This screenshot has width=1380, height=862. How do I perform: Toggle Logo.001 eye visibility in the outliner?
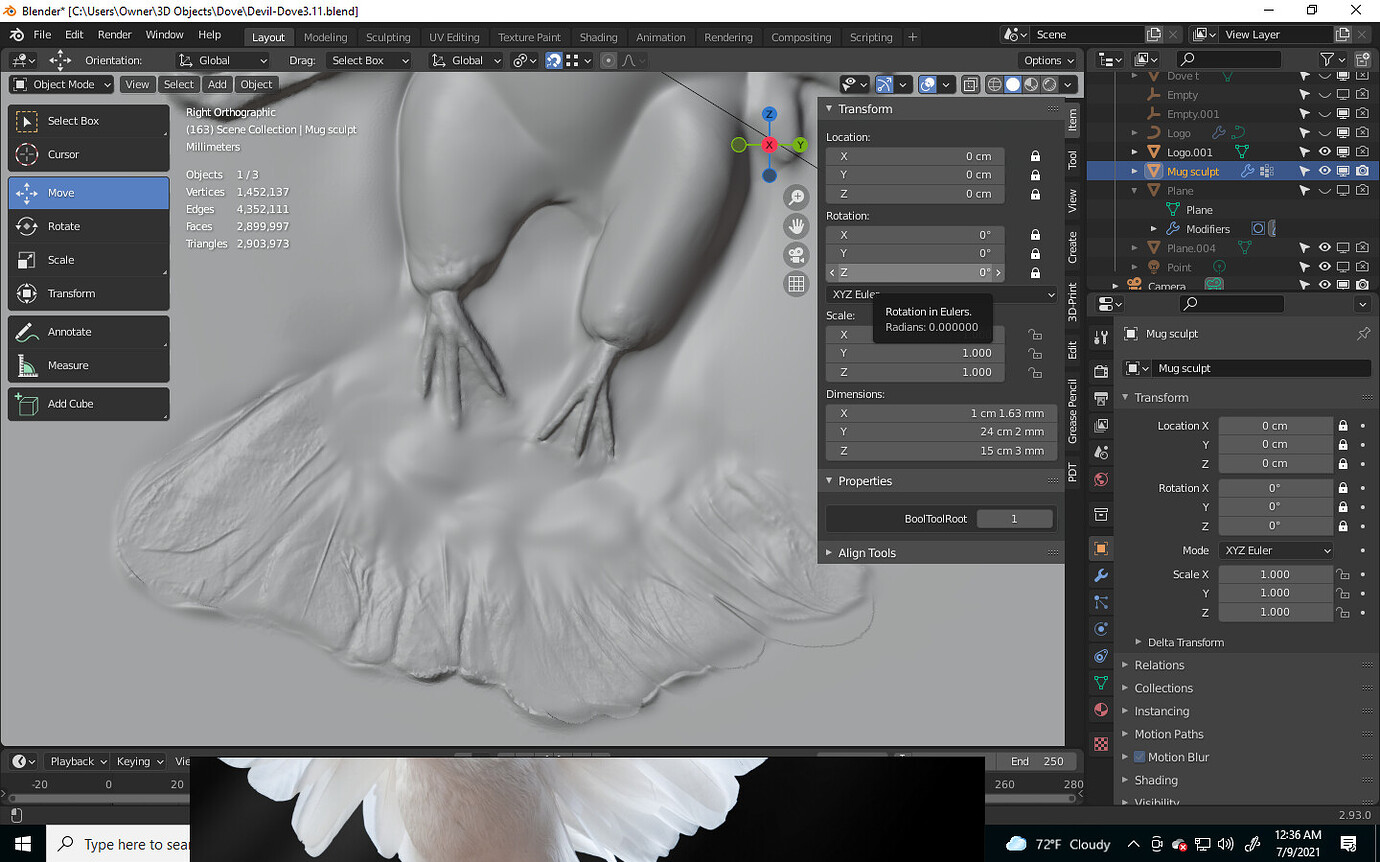[1324, 152]
